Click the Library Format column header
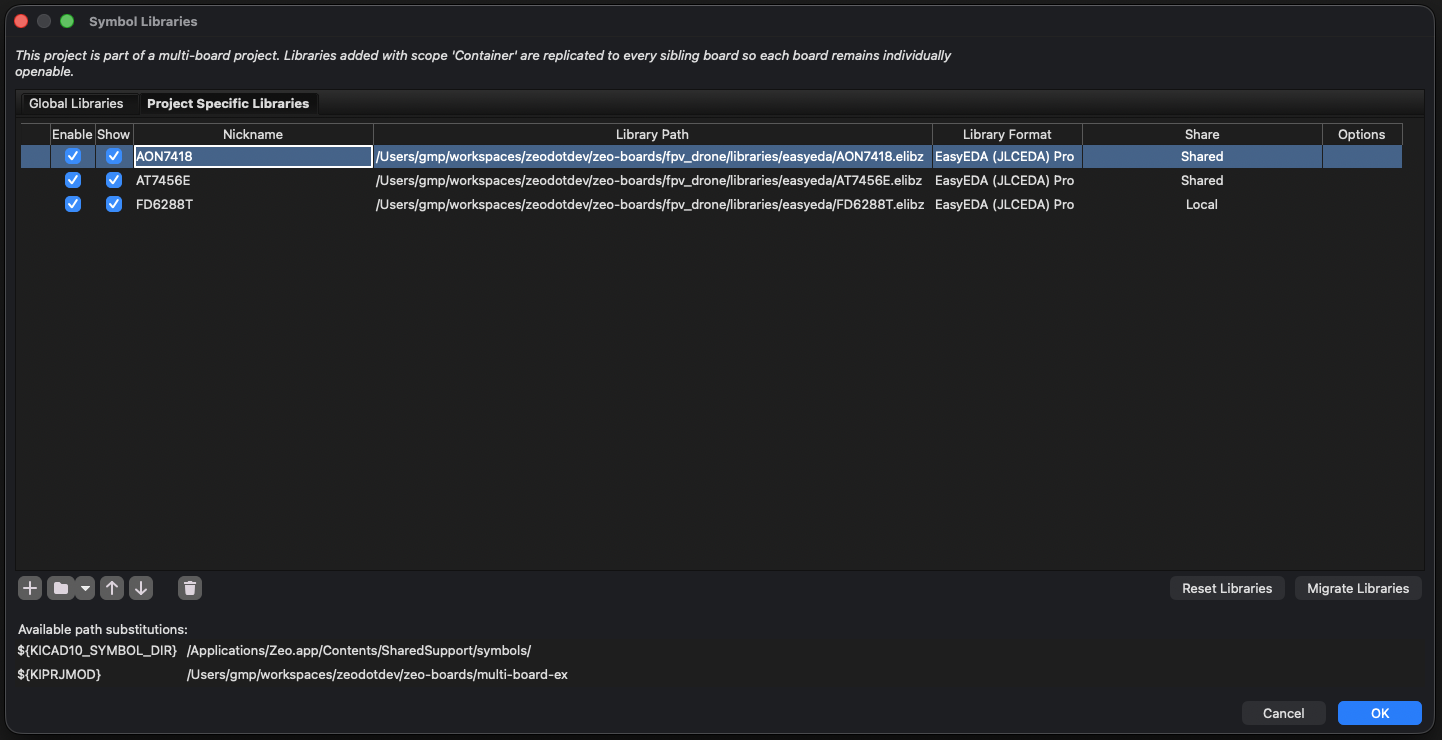This screenshot has height=740, width=1442. tap(1007, 134)
